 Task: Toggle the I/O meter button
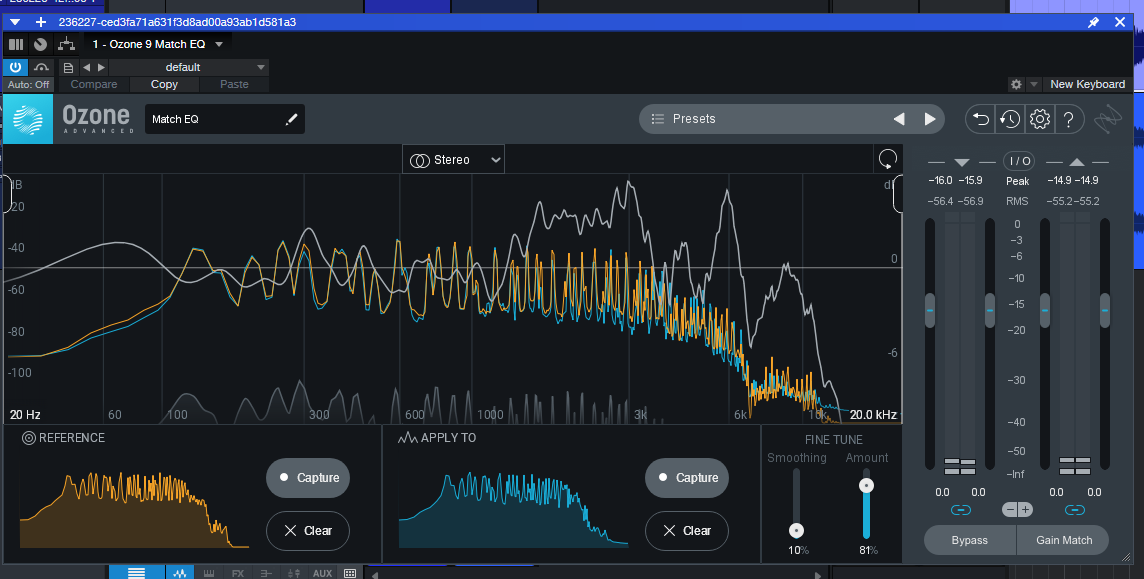click(1019, 161)
